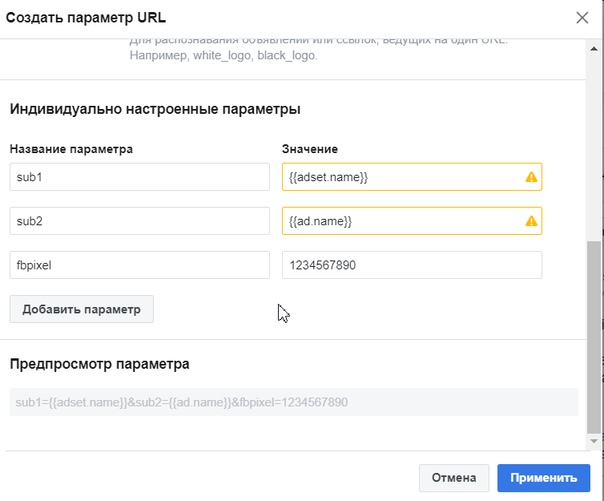Focus the sub1 parameter name field
The height and width of the screenshot is (501, 604).
tap(139, 177)
